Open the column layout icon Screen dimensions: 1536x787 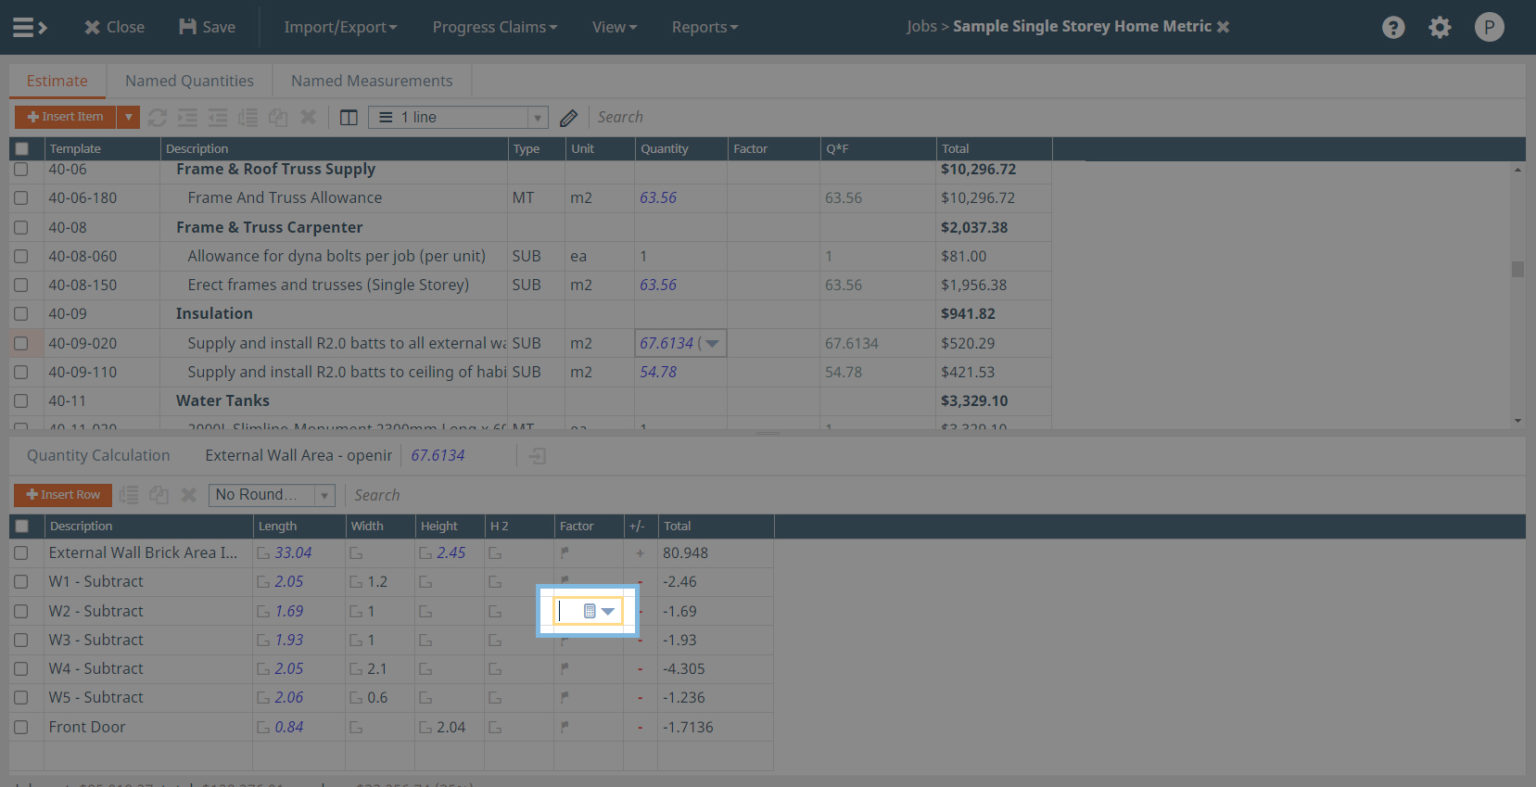click(348, 117)
